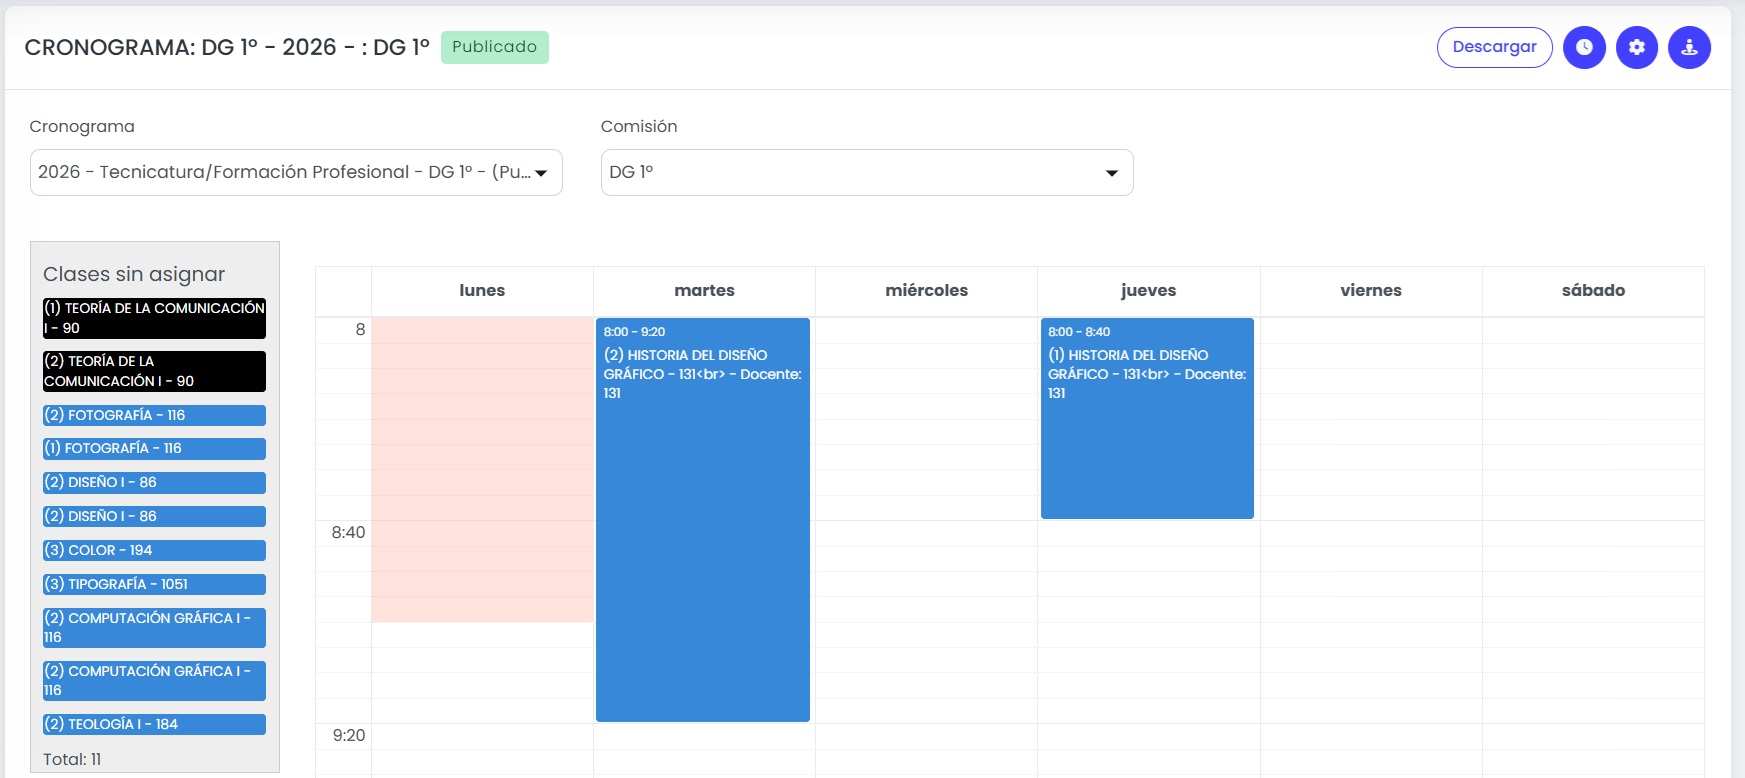
Task: Choose the (3) TIPOGRAFÍA - 1051 class
Action: [154, 584]
